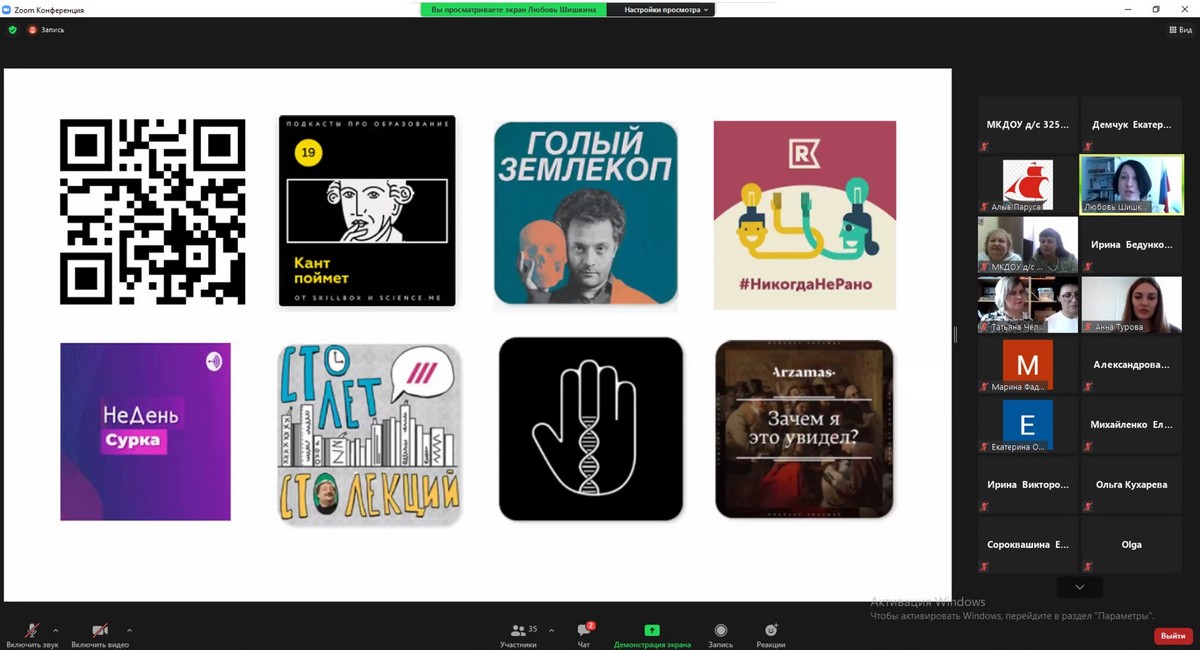Image resolution: width=1200 pixels, height=650 pixels.
Task: Open the Участники participants panel
Action: [x=518, y=634]
